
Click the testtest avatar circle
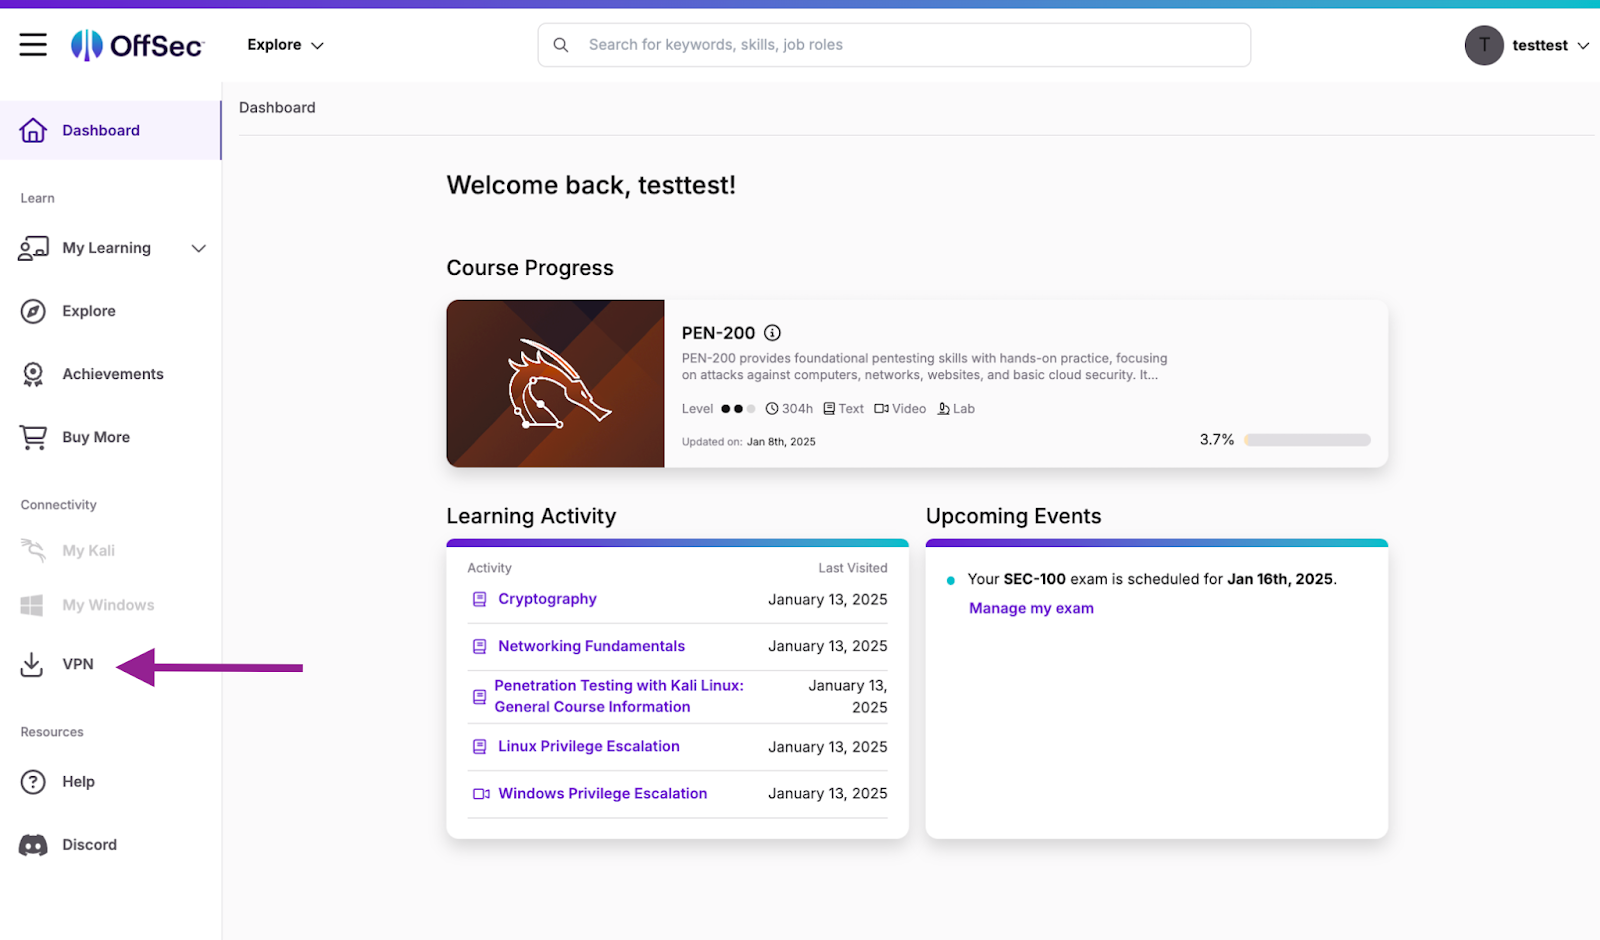[1484, 45]
